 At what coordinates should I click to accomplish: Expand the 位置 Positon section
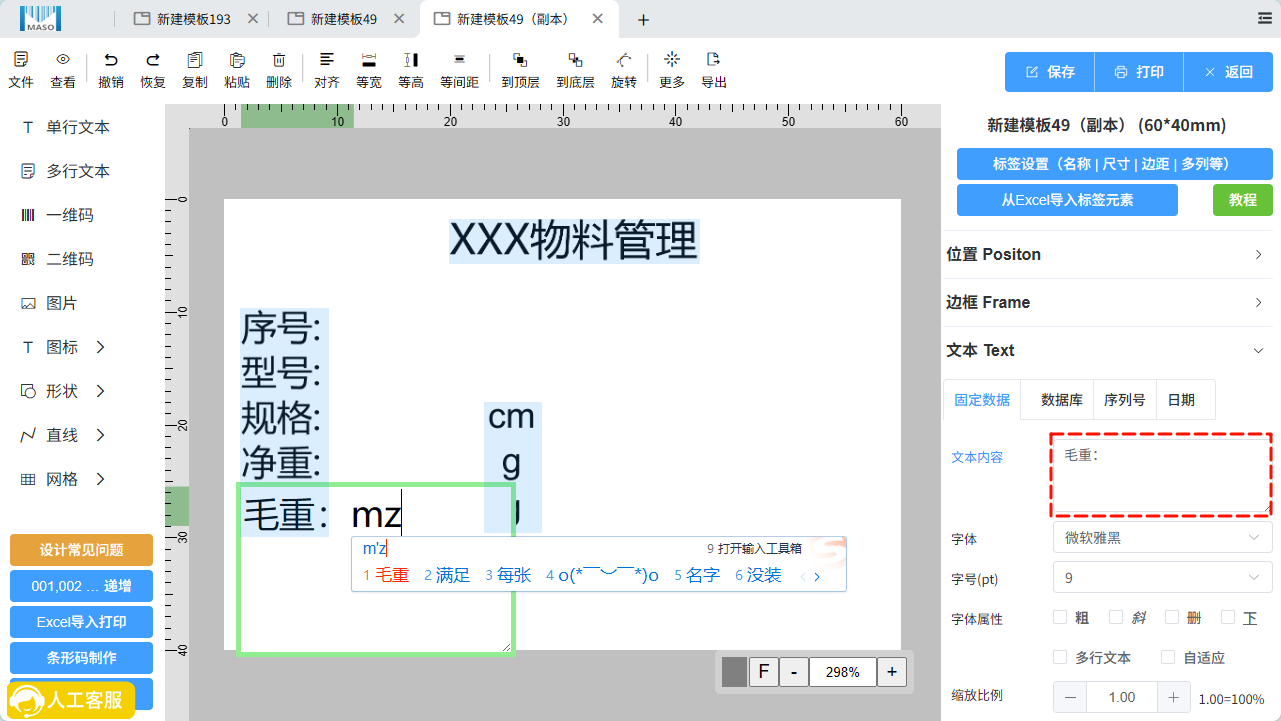coord(1108,254)
